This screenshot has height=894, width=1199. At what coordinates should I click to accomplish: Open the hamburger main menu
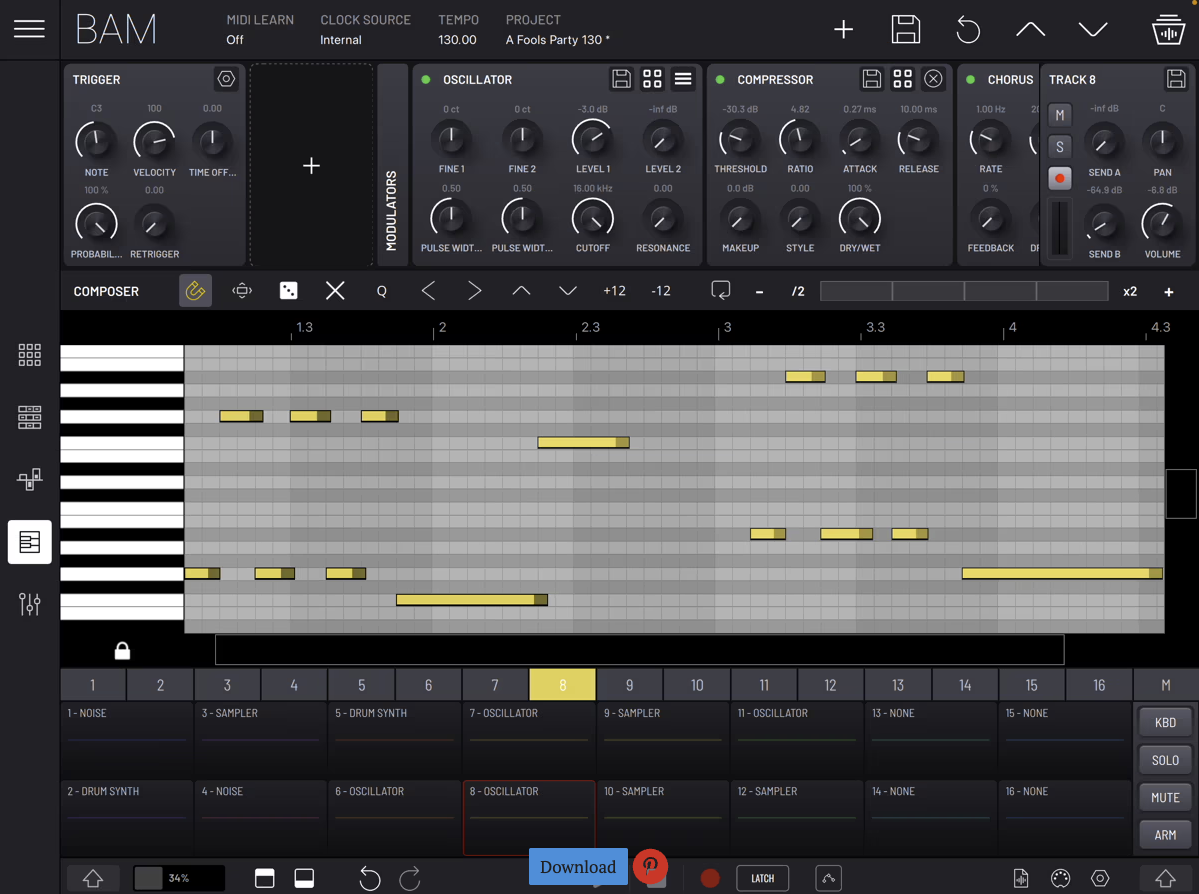click(x=29, y=29)
